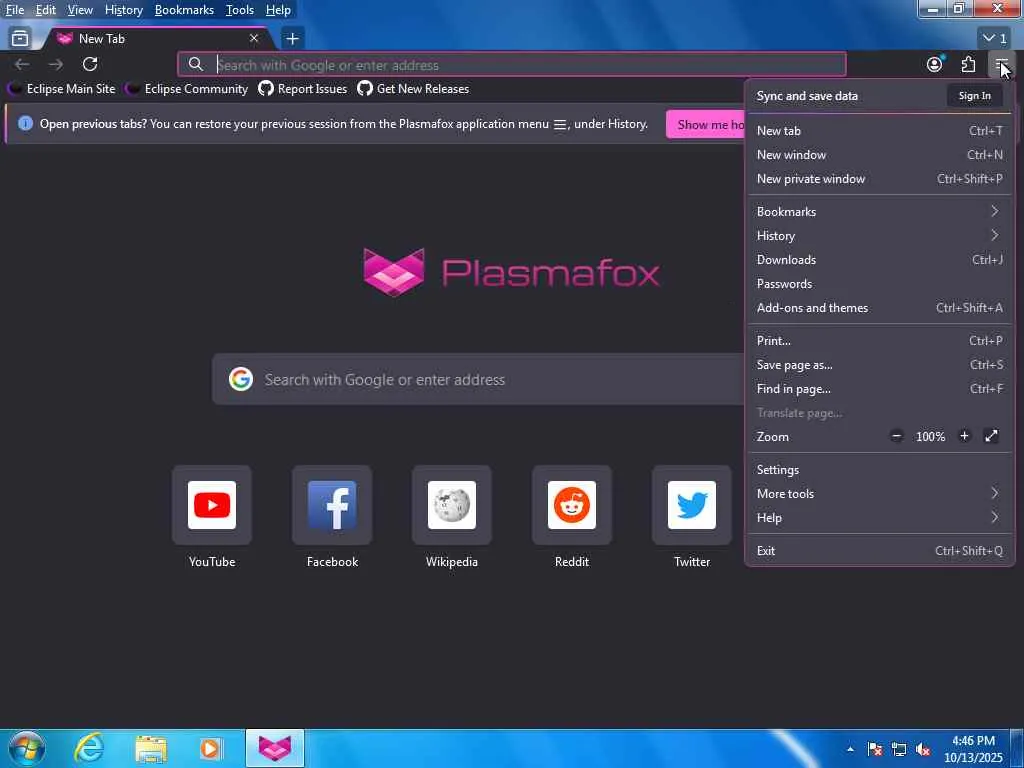The height and width of the screenshot is (768, 1024).
Task: Click the info icon in notification bar
Action: pyautogui.click(x=25, y=123)
